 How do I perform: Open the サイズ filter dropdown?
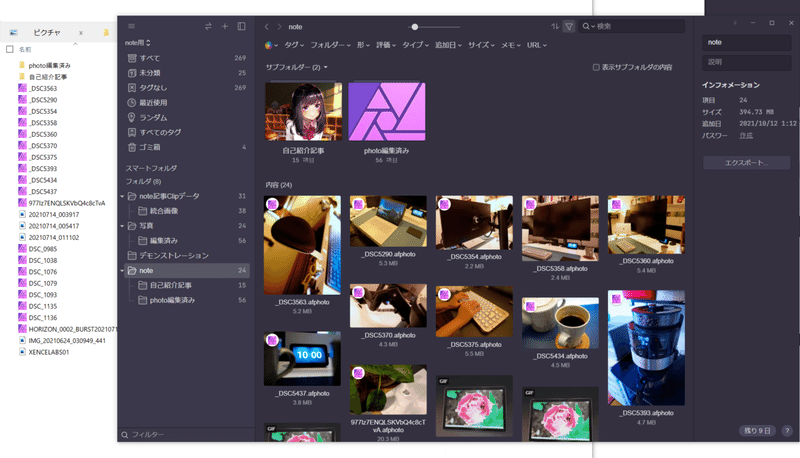(x=481, y=45)
